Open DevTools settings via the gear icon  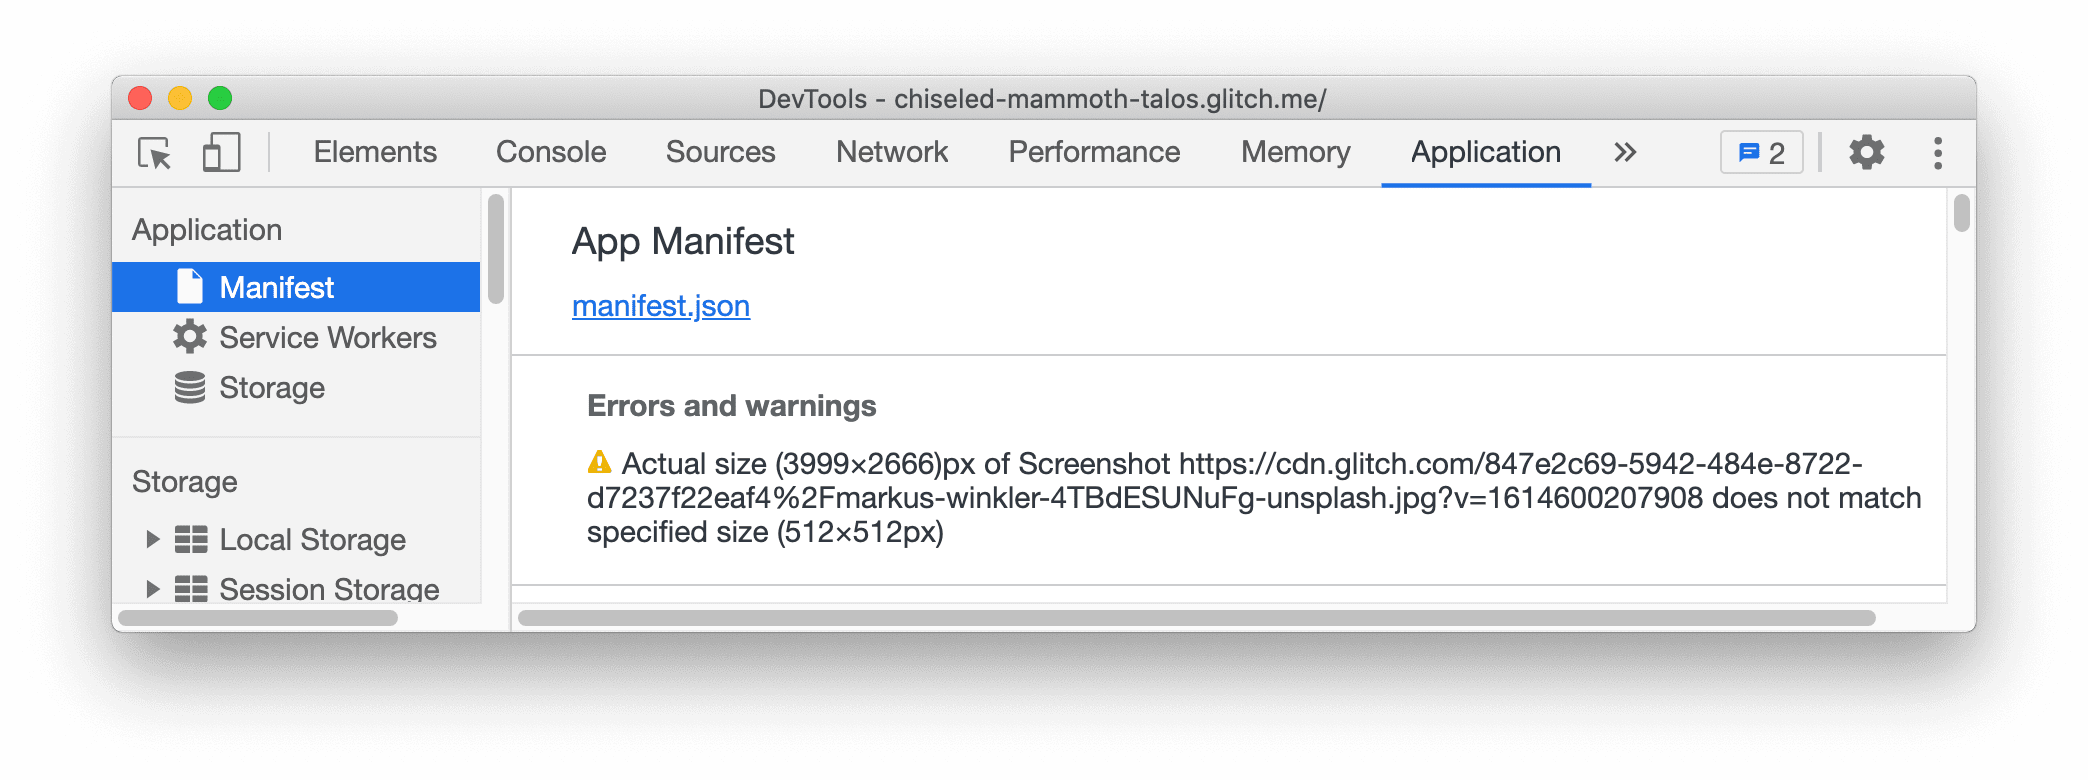[x=1866, y=152]
